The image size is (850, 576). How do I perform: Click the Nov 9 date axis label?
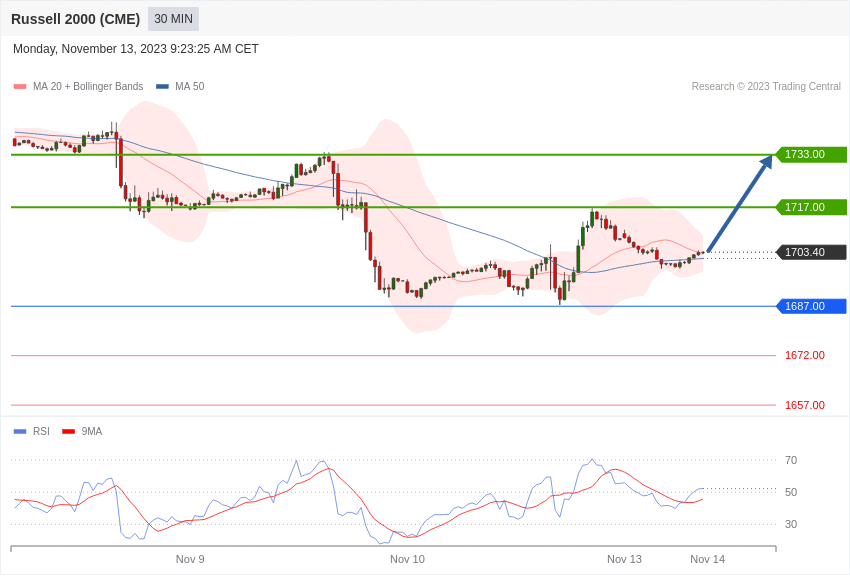[190, 559]
